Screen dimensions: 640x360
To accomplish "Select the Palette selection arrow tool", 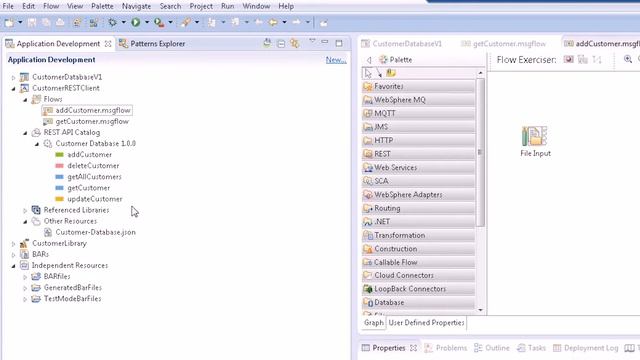I will coord(368,73).
